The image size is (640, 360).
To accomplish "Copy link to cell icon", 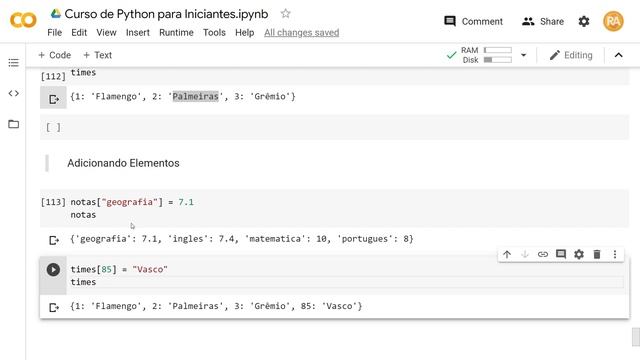I will [x=543, y=254].
